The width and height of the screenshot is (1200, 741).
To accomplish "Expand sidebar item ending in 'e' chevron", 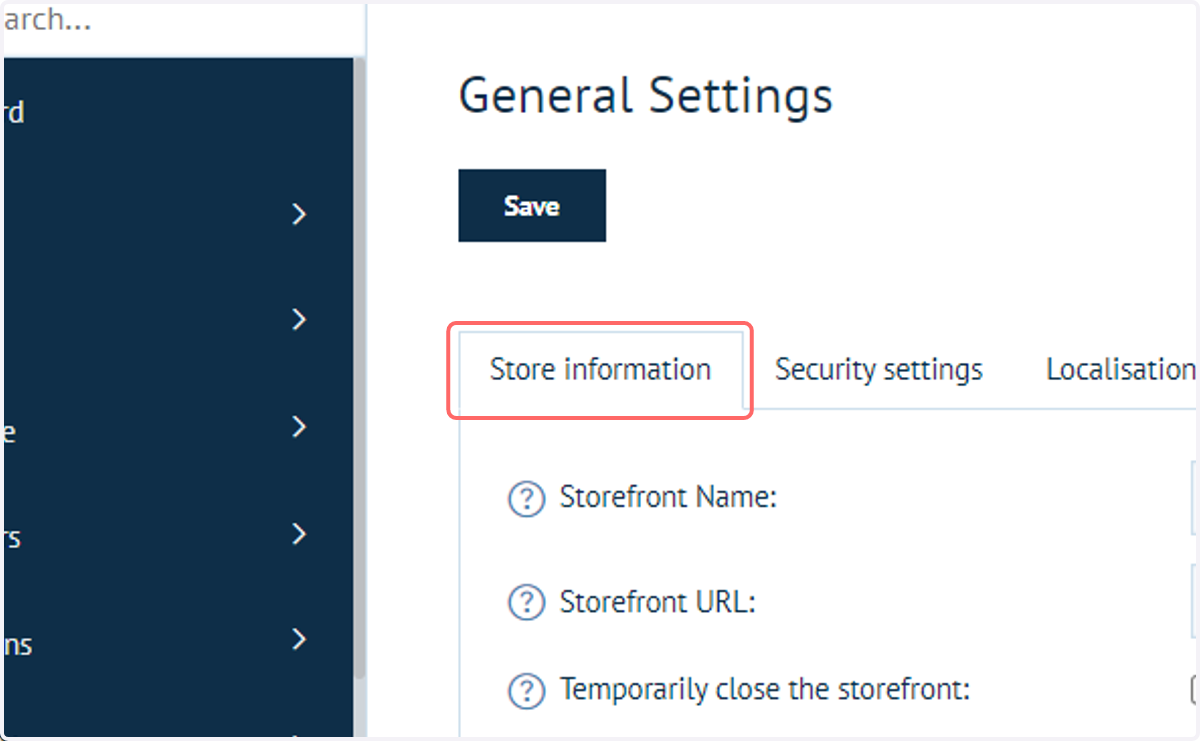I will pyautogui.click(x=298, y=427).
